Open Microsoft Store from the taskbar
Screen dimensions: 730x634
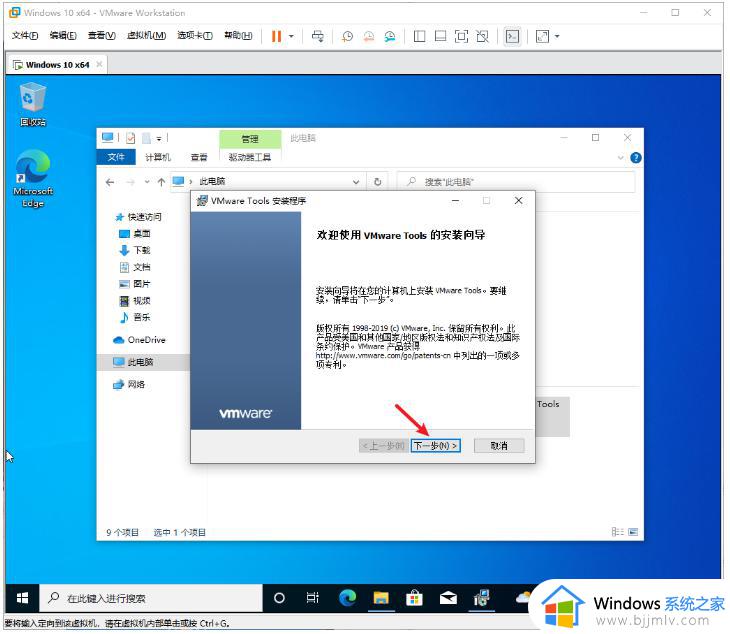click(x=414, y=598)
